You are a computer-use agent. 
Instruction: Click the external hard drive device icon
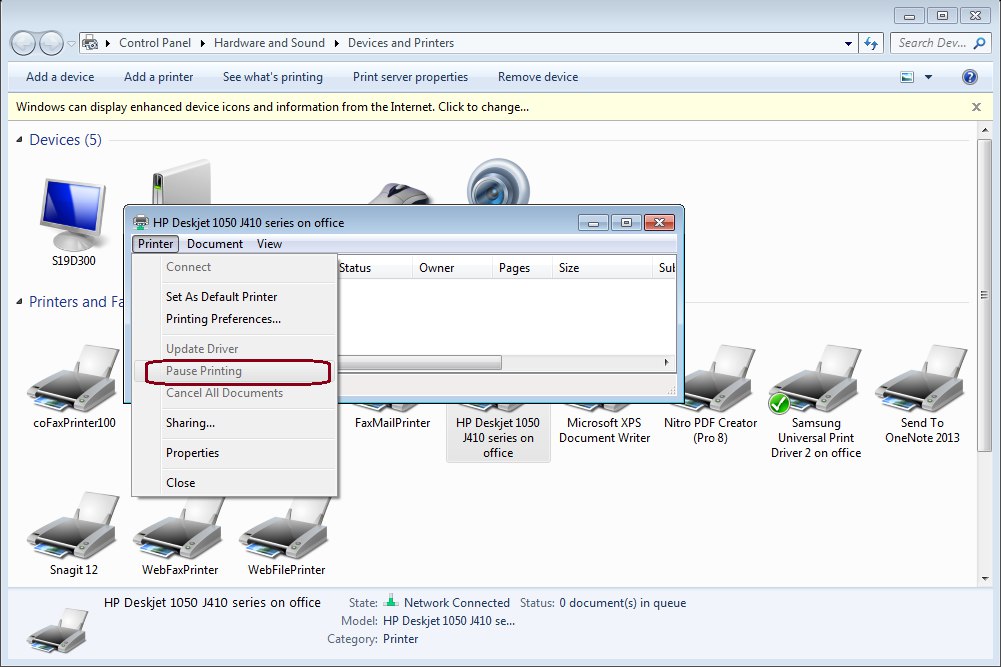pyautogui.click(x=181, y=182)
